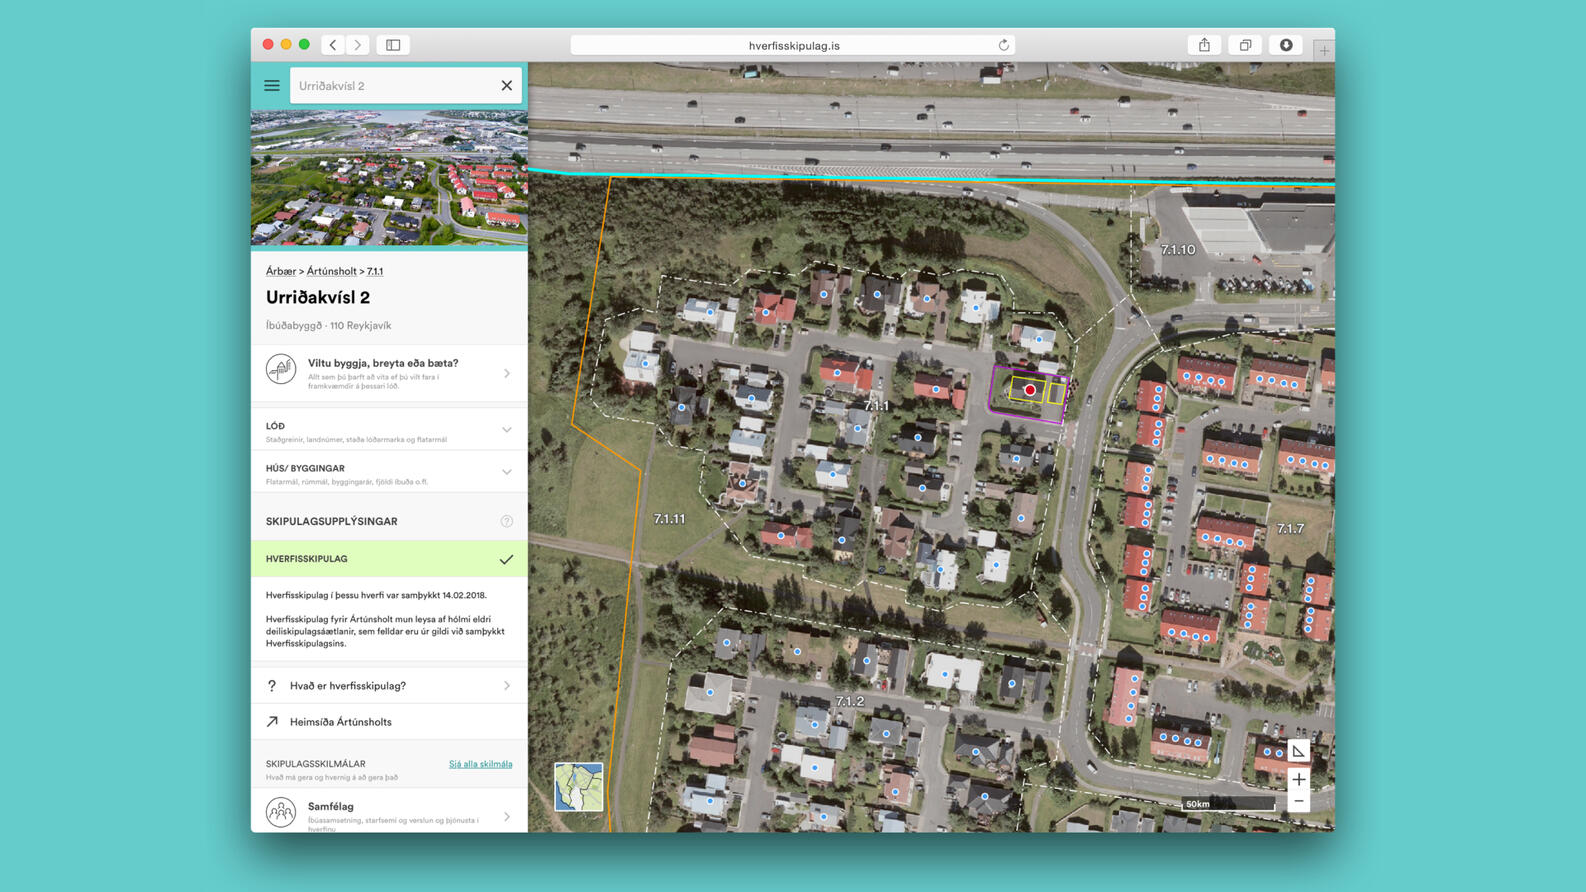The width and height of the screenshot is (1586, 892).
Task: Click the Safari share icon
Action: point(1204,45)
